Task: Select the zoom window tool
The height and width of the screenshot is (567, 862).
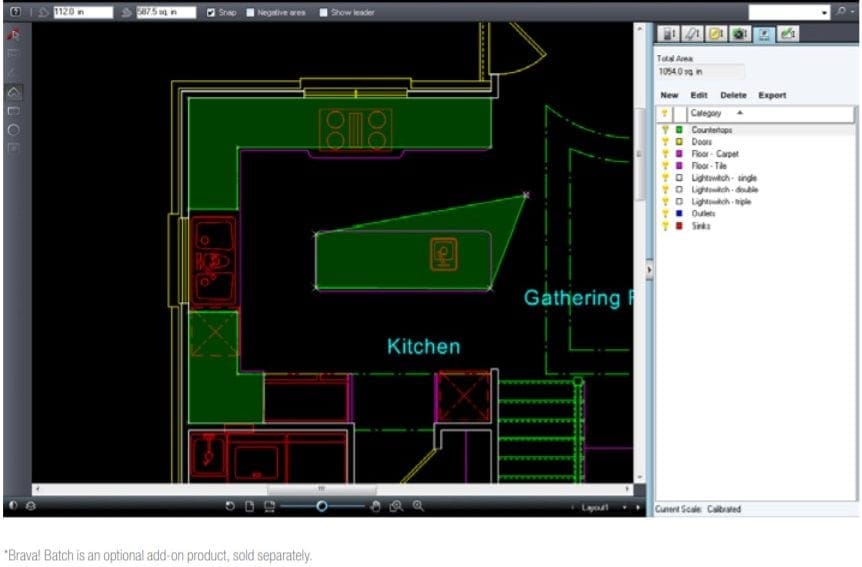Action: (396, 506)
